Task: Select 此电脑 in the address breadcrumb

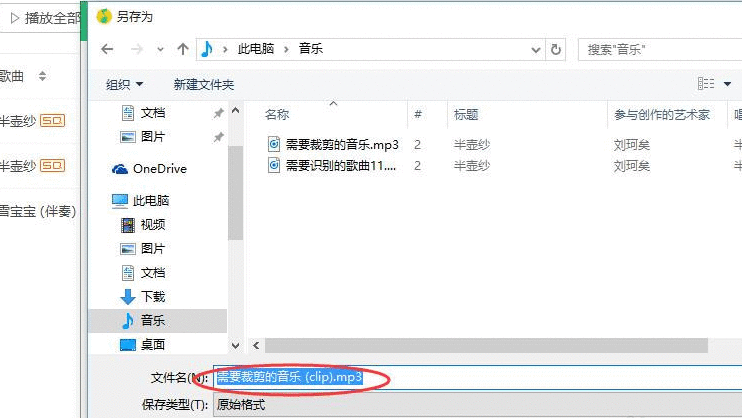Action: (256, 49)
